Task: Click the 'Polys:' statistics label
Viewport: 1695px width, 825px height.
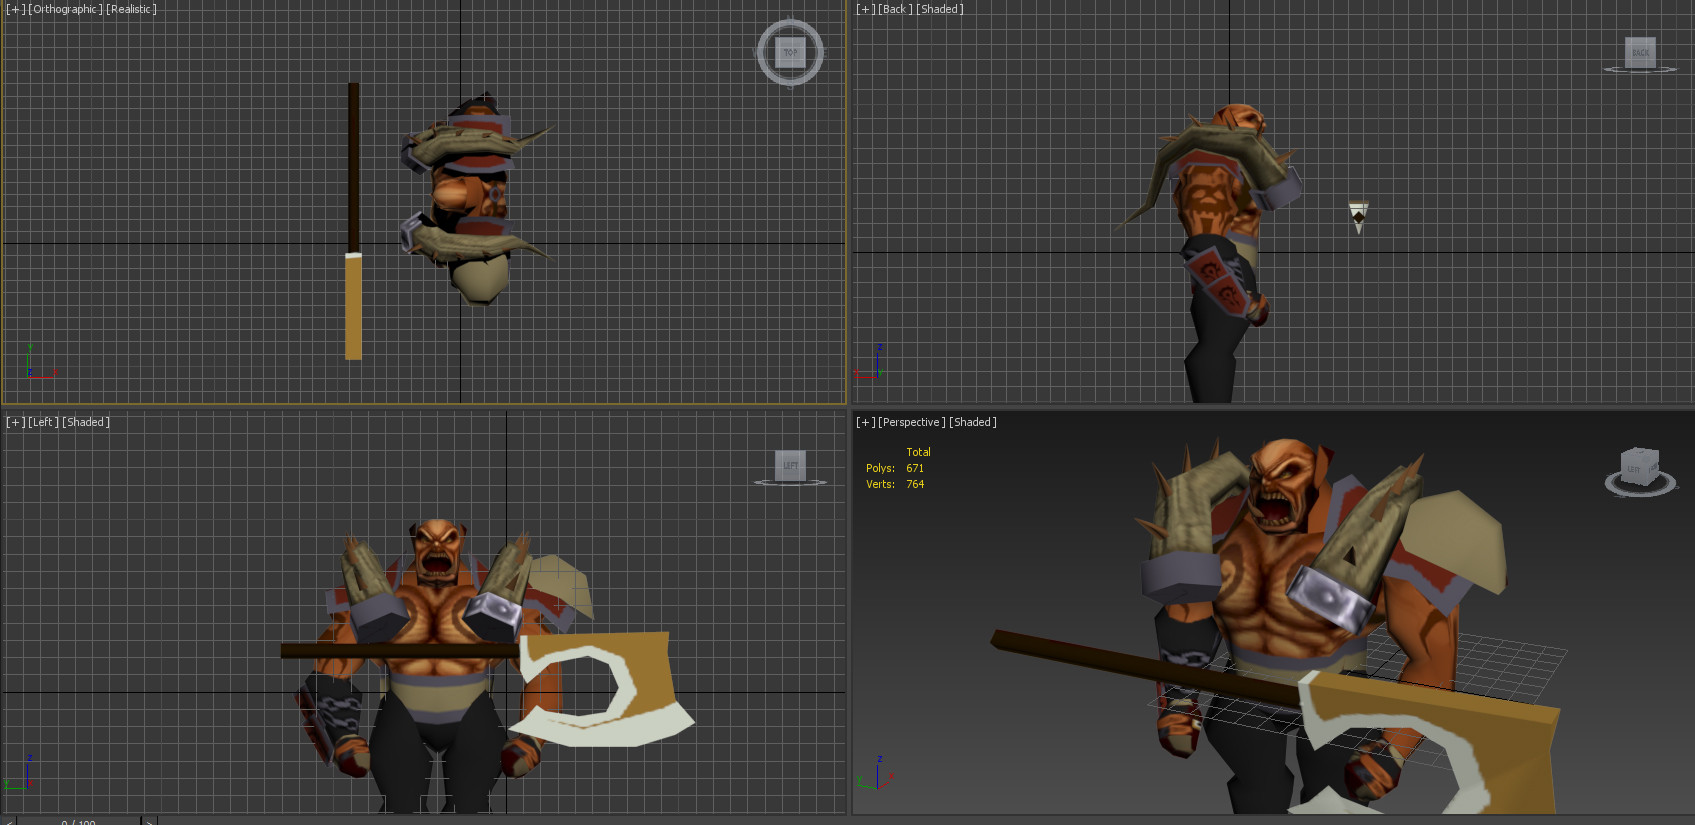Action: 881,468
